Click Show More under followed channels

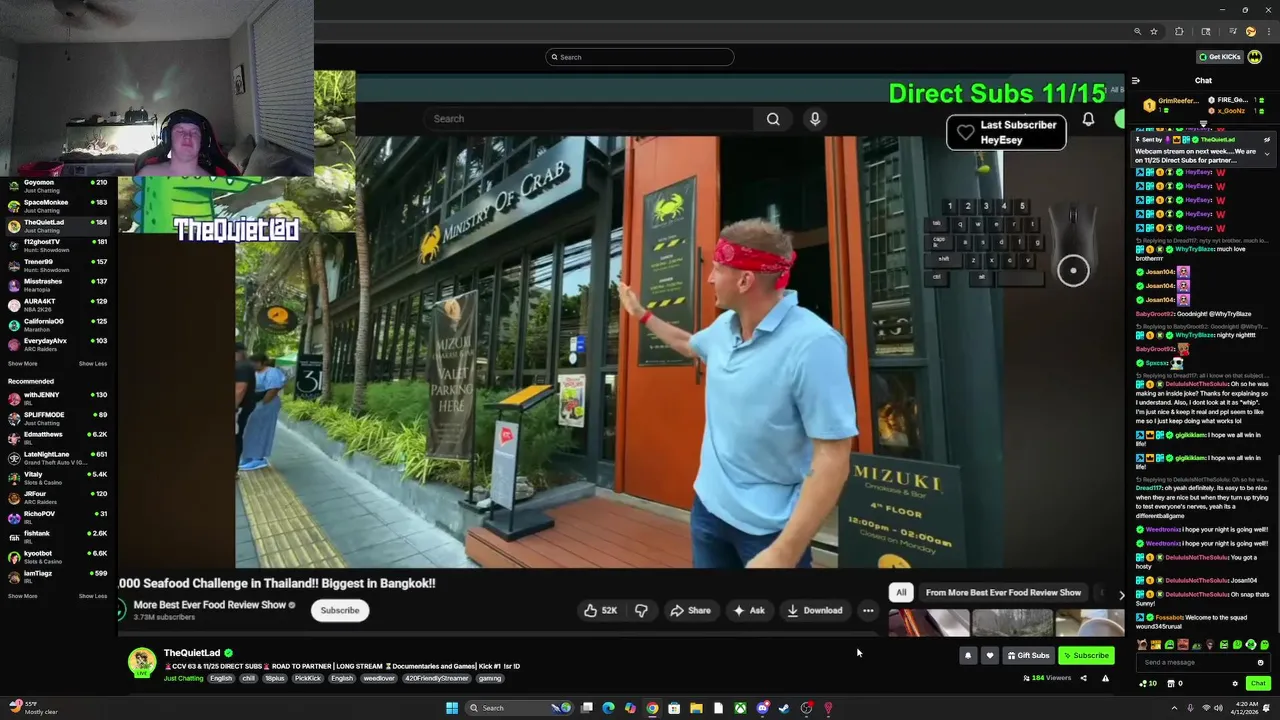click(23, 364)
